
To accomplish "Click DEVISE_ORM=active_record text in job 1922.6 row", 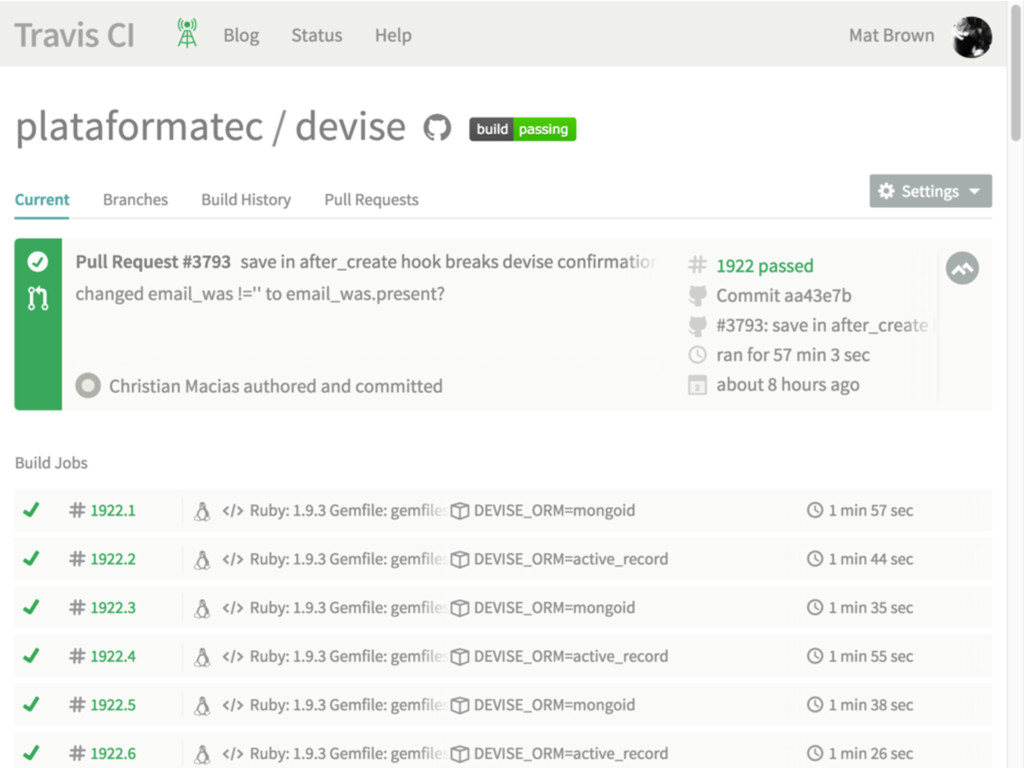I will click(x=571, y=753).
